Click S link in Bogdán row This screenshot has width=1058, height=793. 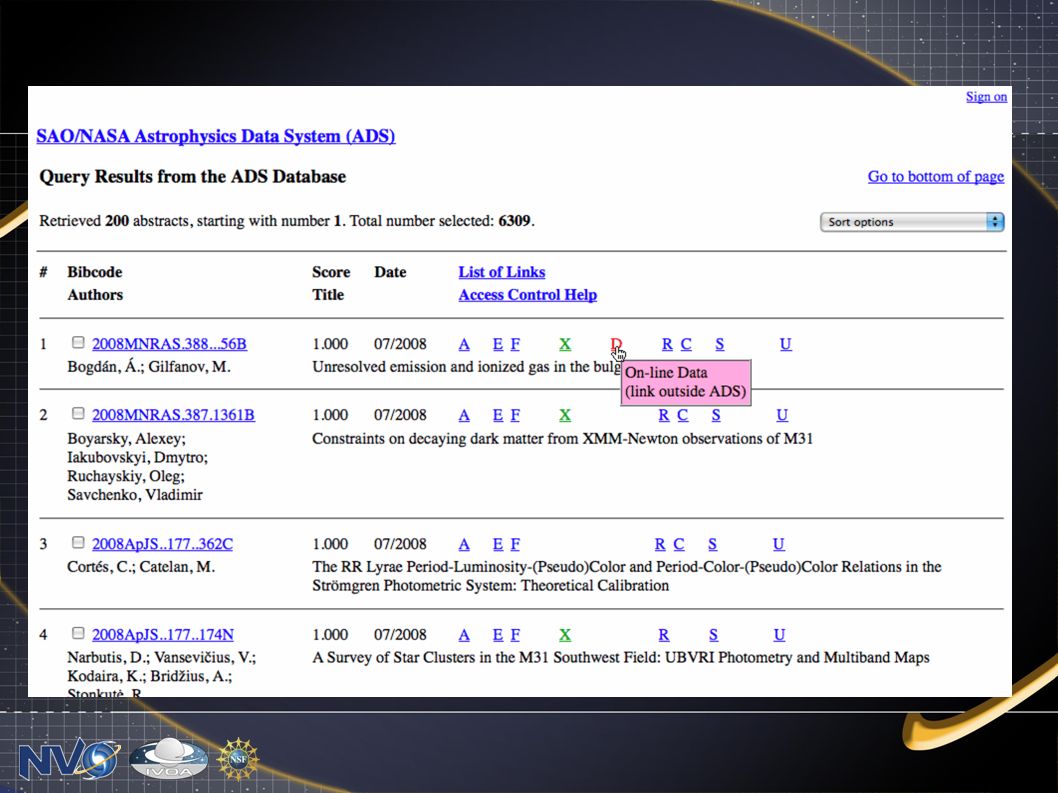point(720,344)
